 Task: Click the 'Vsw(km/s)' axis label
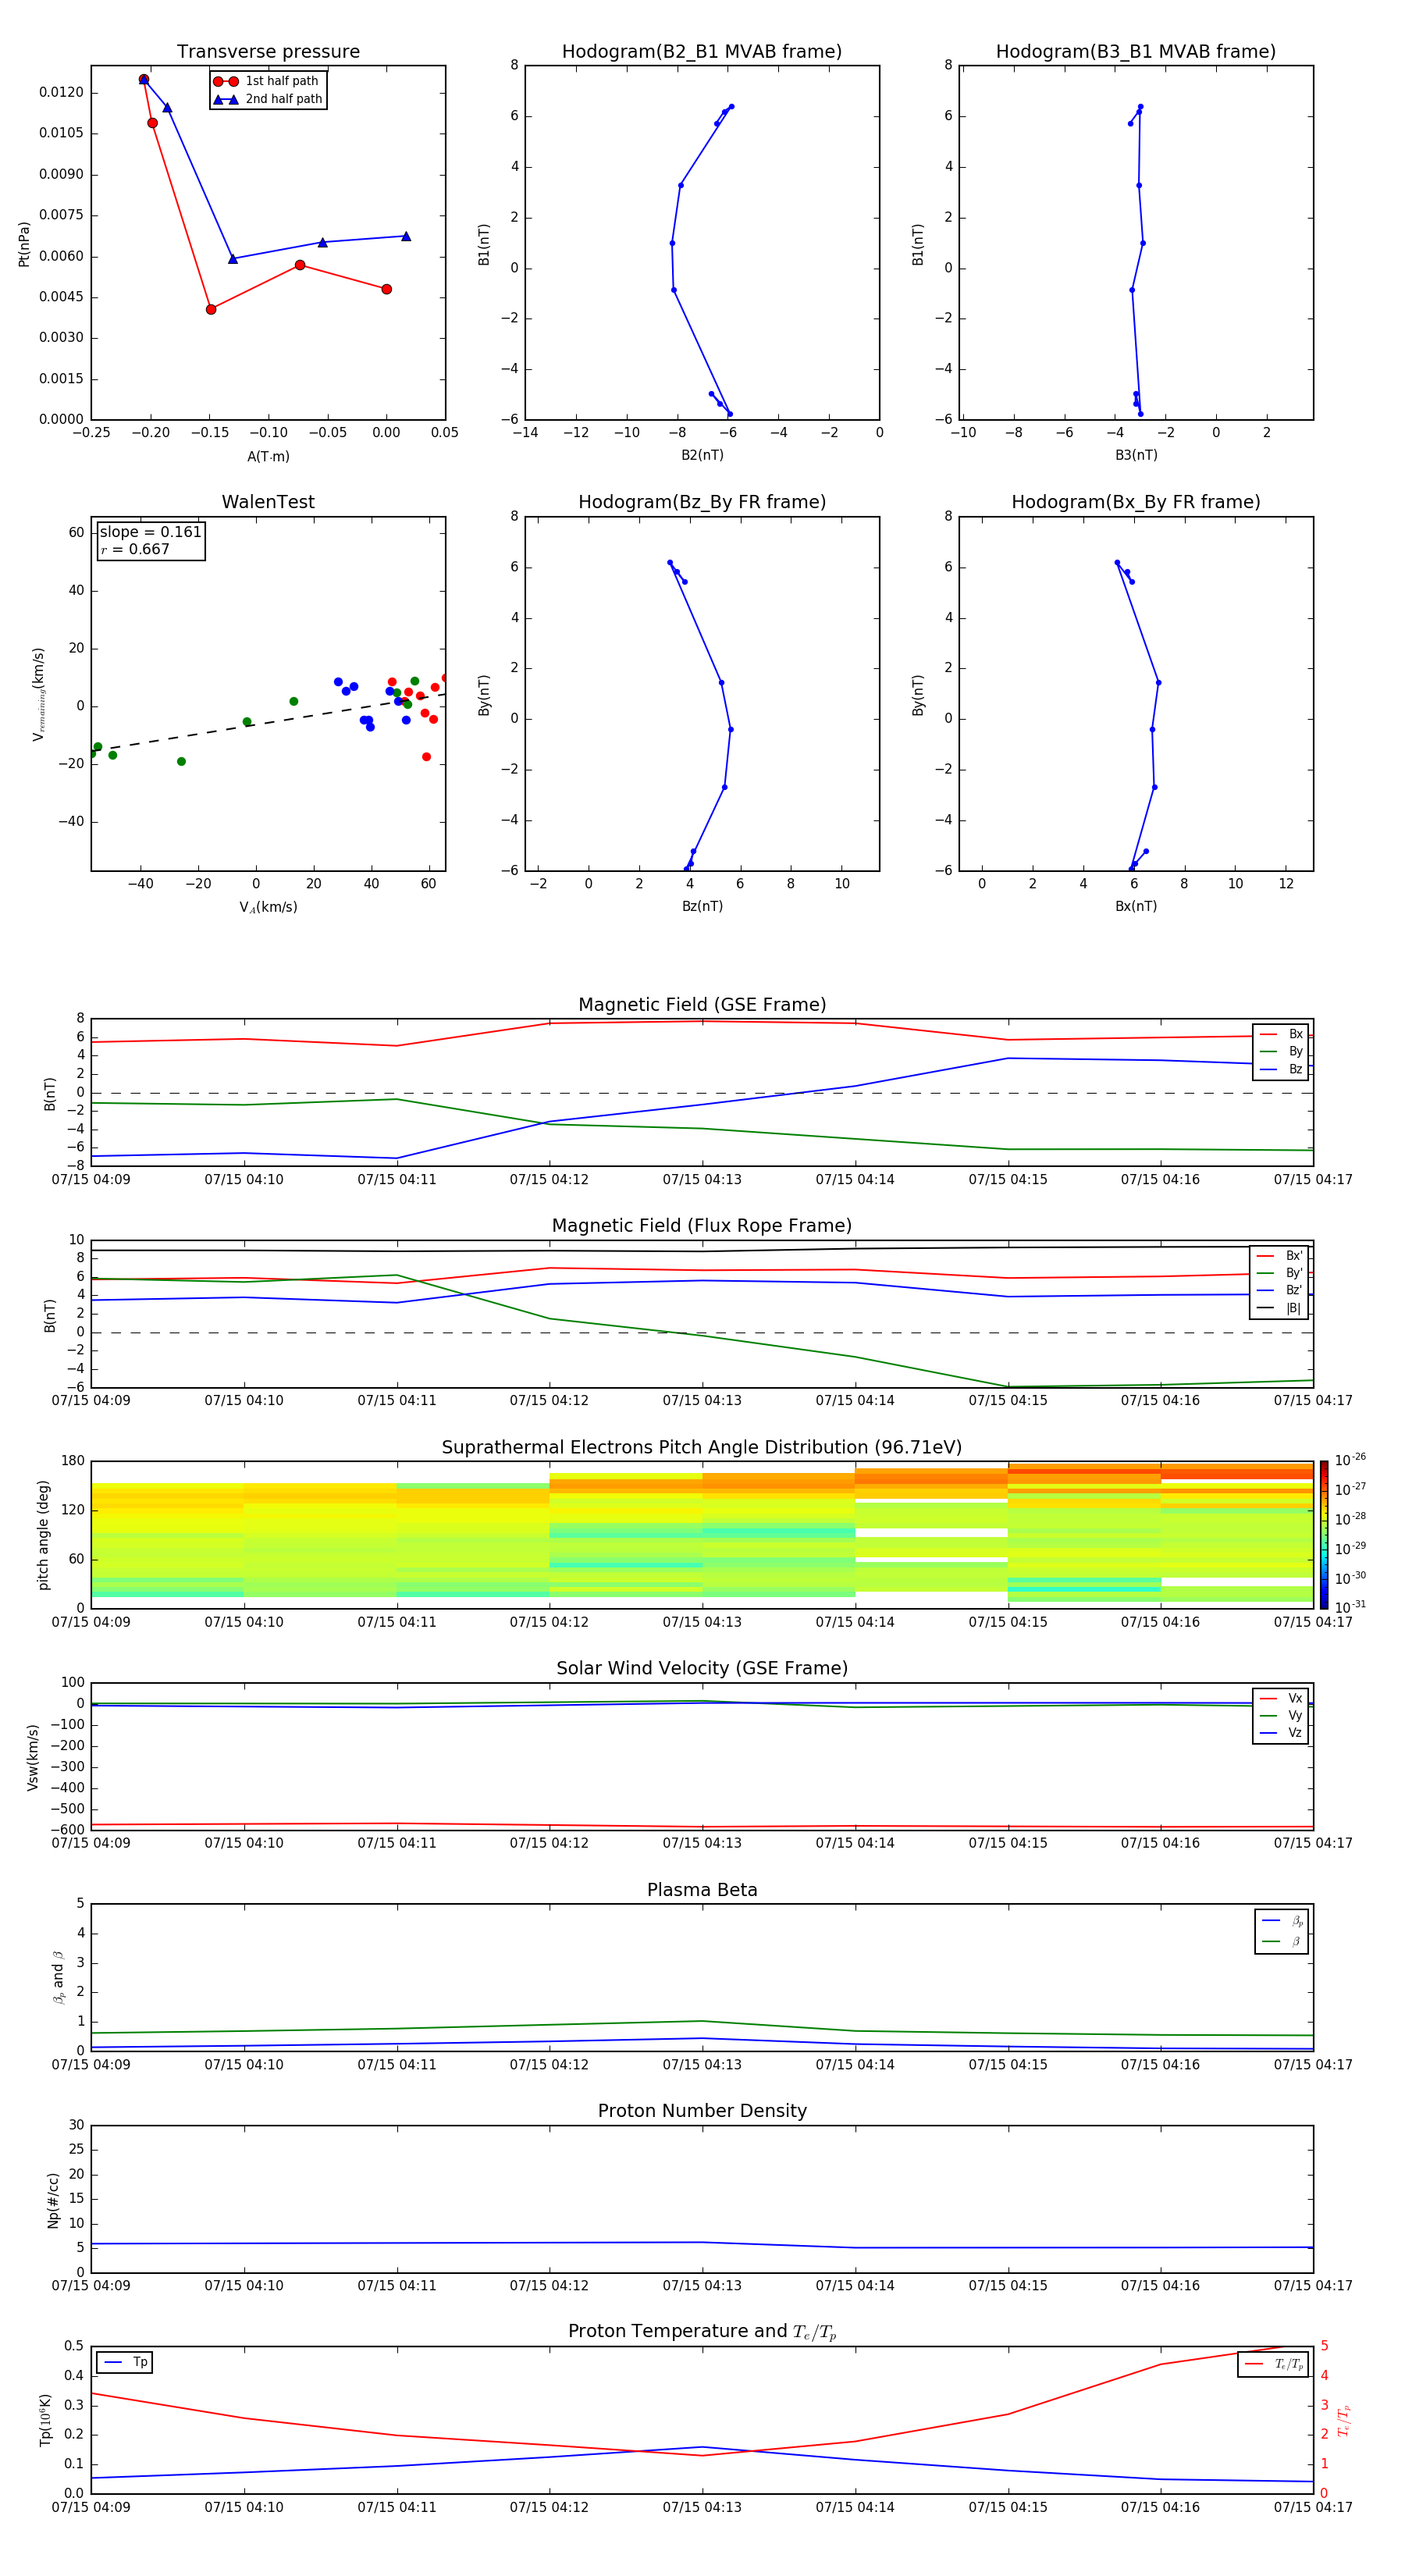tap(33, 1756)
